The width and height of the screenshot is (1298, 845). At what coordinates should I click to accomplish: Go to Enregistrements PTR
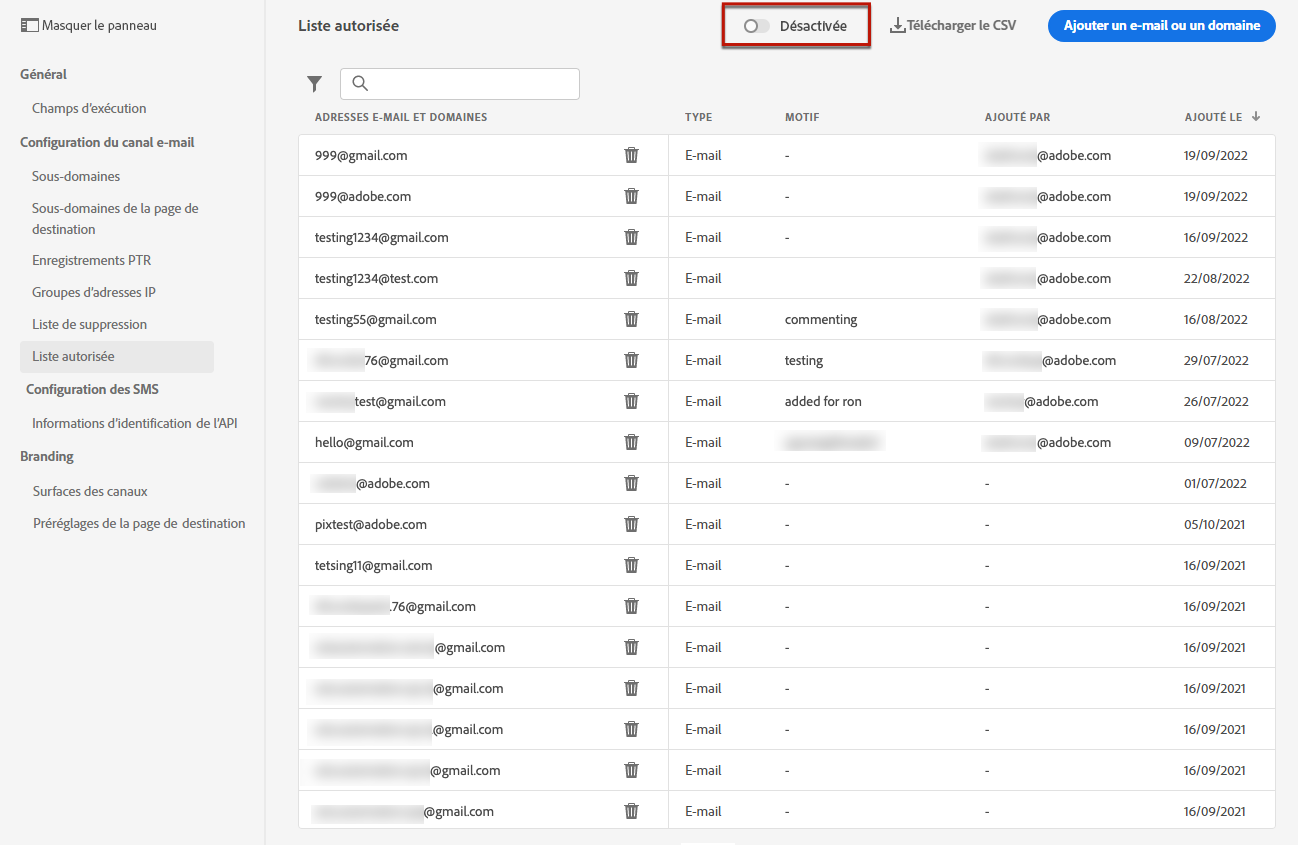(x=92, y=260)
